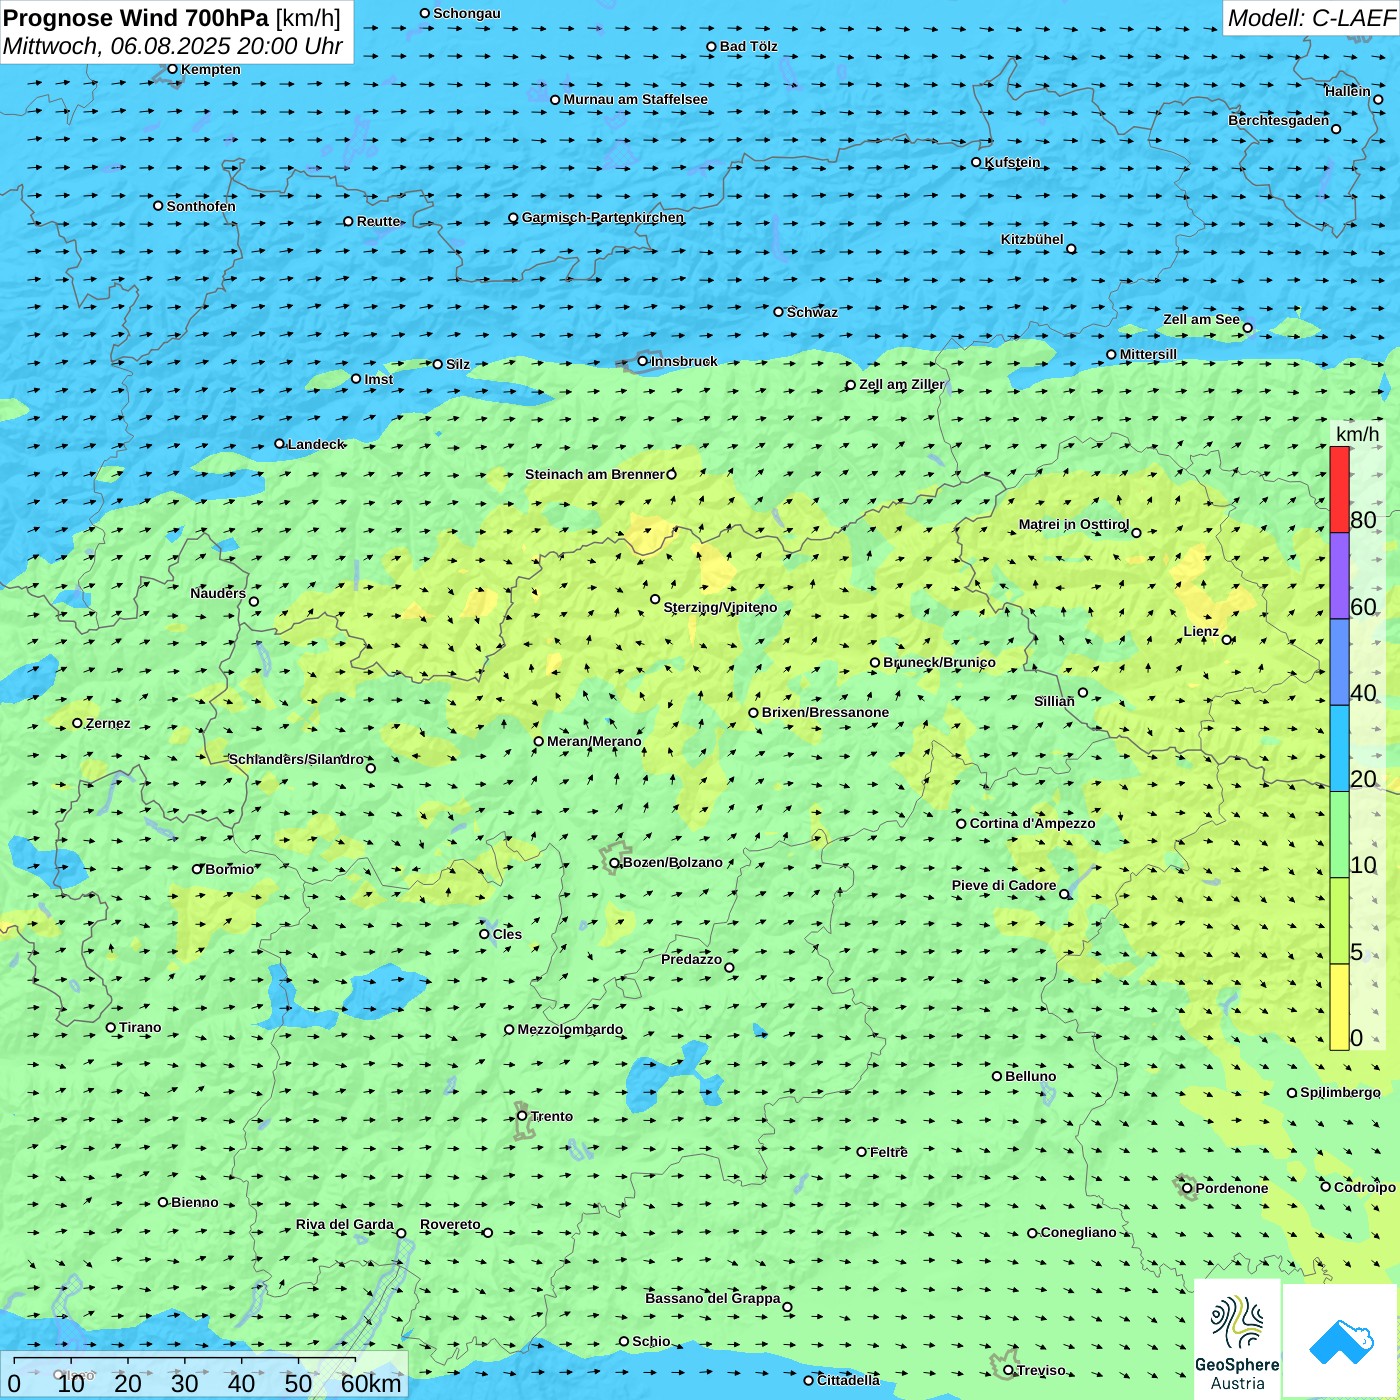Click the Sillian city label
Screen dimensions: 1400x1400
coord(1054,701)
